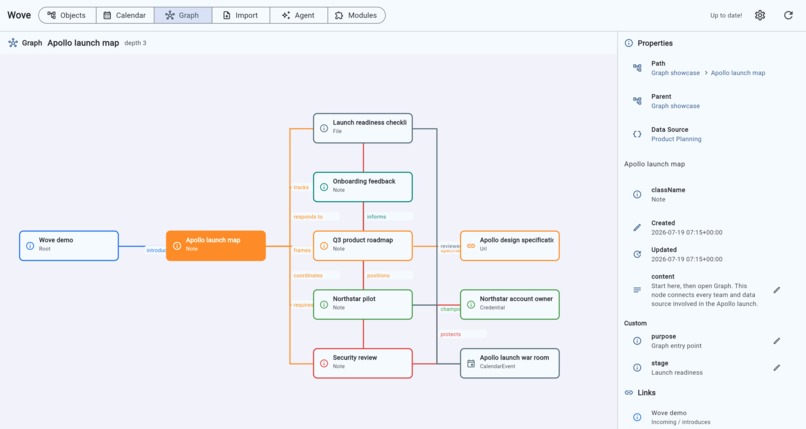This screenshot has height=429, width=806.
Task: Click the className info icon
Action: [637, 194]
